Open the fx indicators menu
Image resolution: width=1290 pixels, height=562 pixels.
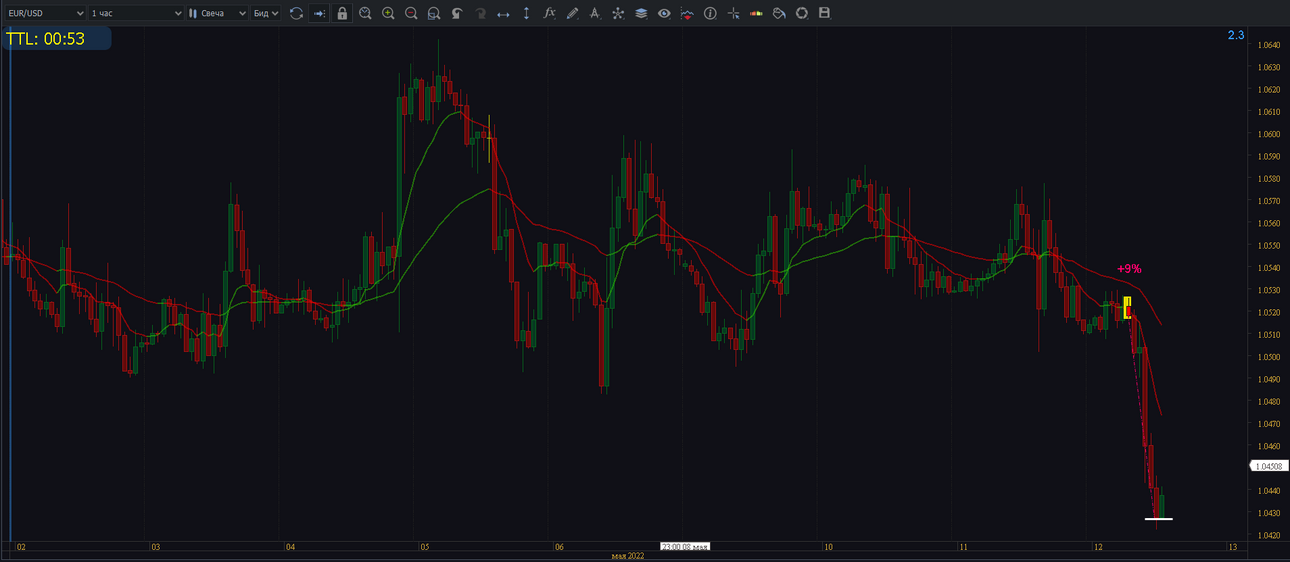point(549,13)
